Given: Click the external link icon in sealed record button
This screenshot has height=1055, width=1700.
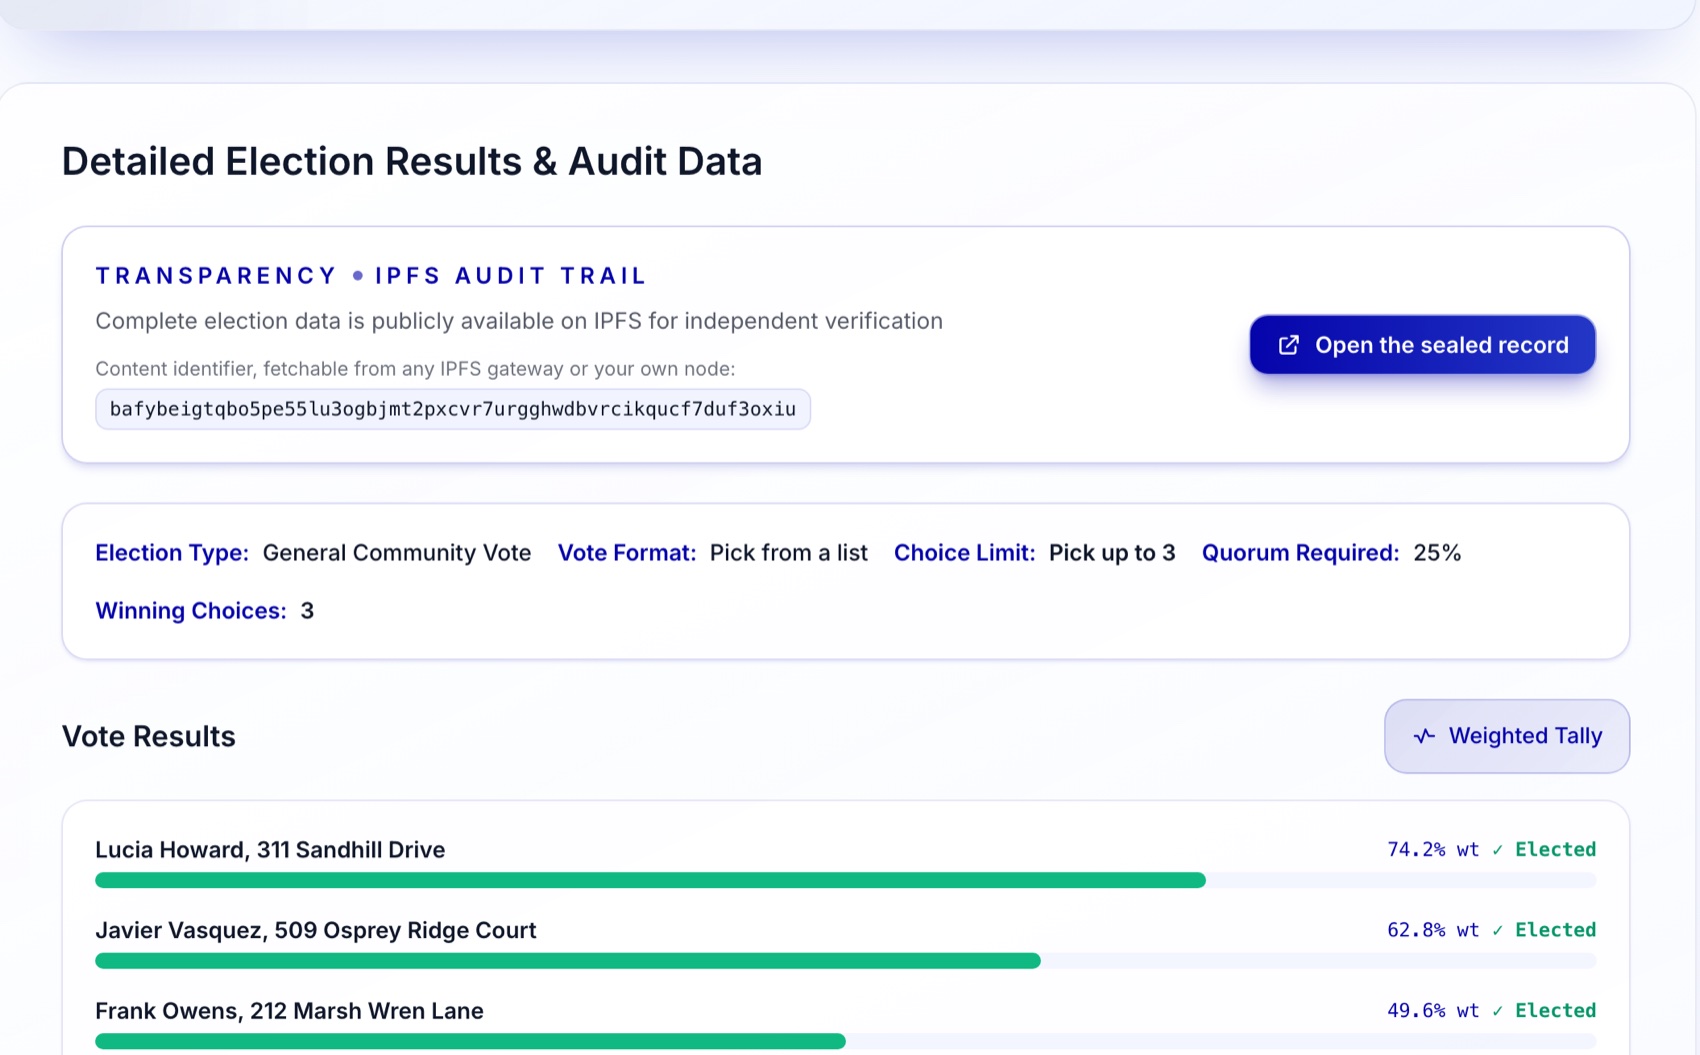Looking at the screenshot, I should pos(1289,345).
